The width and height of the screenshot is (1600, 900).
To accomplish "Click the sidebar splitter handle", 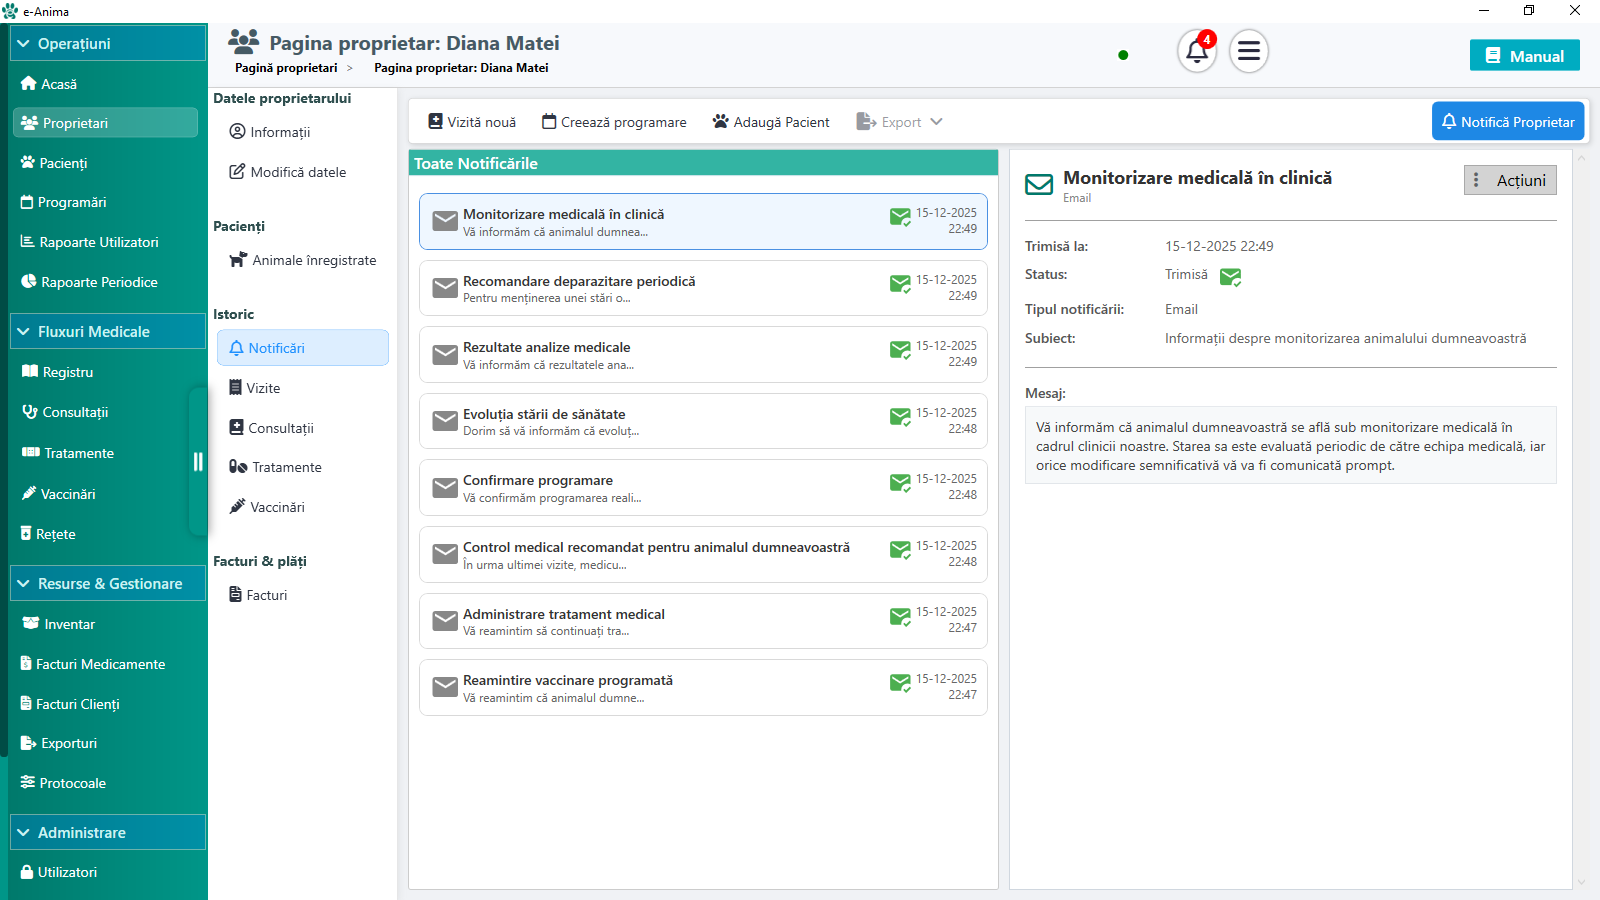I will [198, 461].
